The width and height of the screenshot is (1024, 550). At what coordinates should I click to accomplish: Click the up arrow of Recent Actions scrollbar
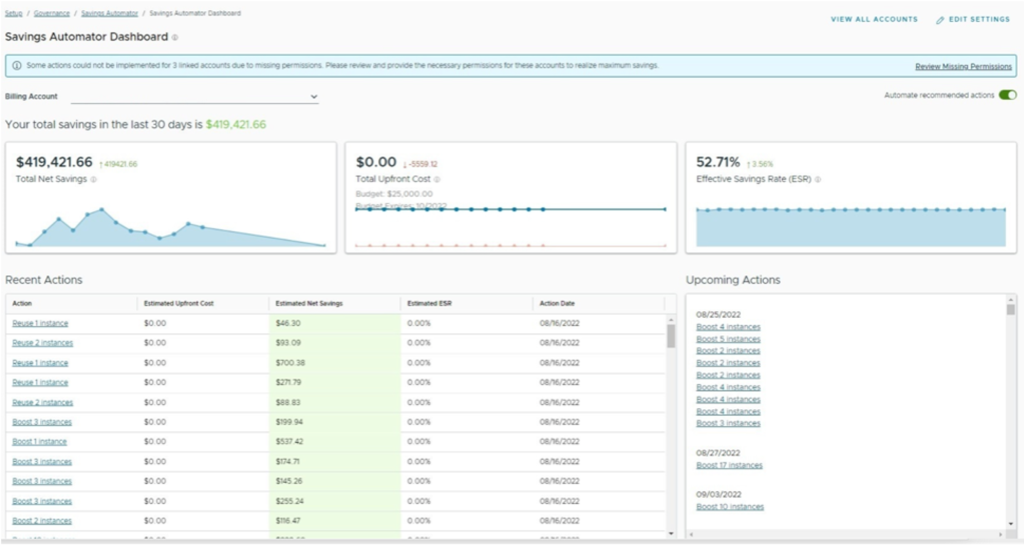[670, 320]
